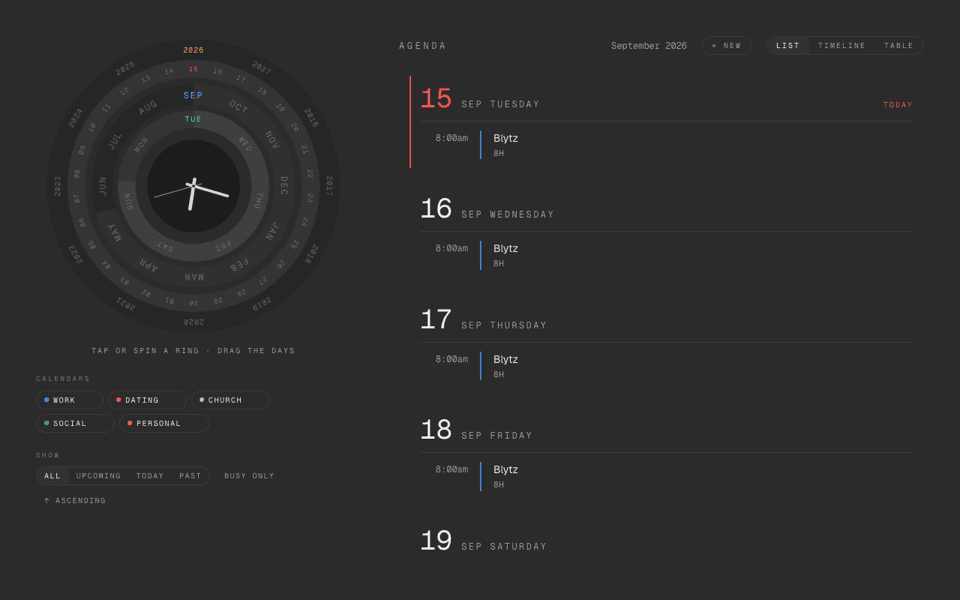960x600 pixels.
Task: Select year 2027 on the outer ring
Action: click(x=261, y=67)
